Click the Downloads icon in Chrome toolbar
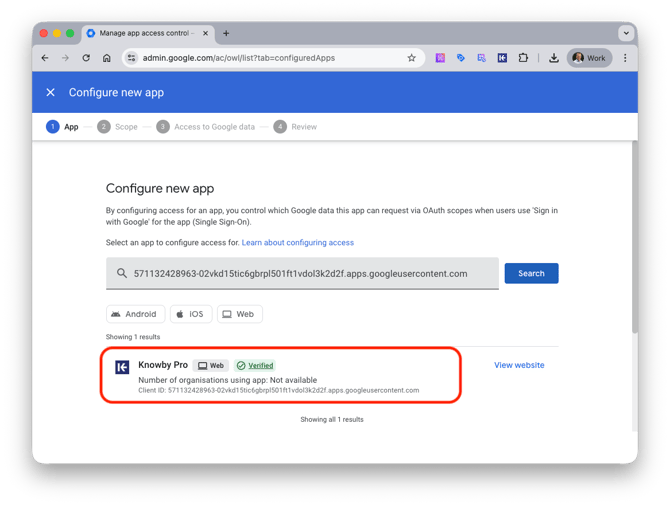 (553, 58)
